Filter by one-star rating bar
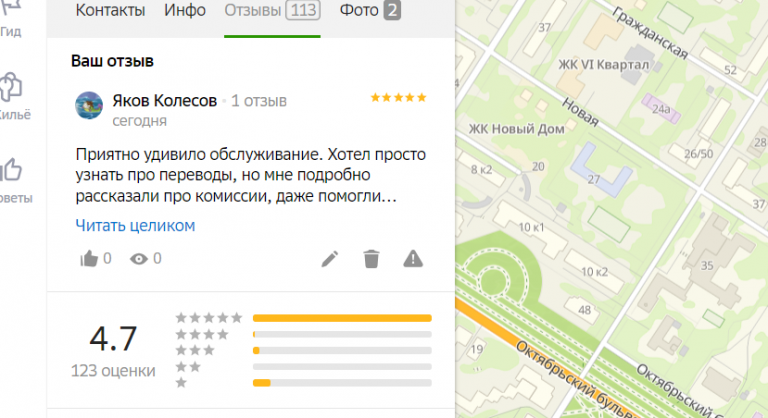This screenshot has width=768, height=418. 342,383
